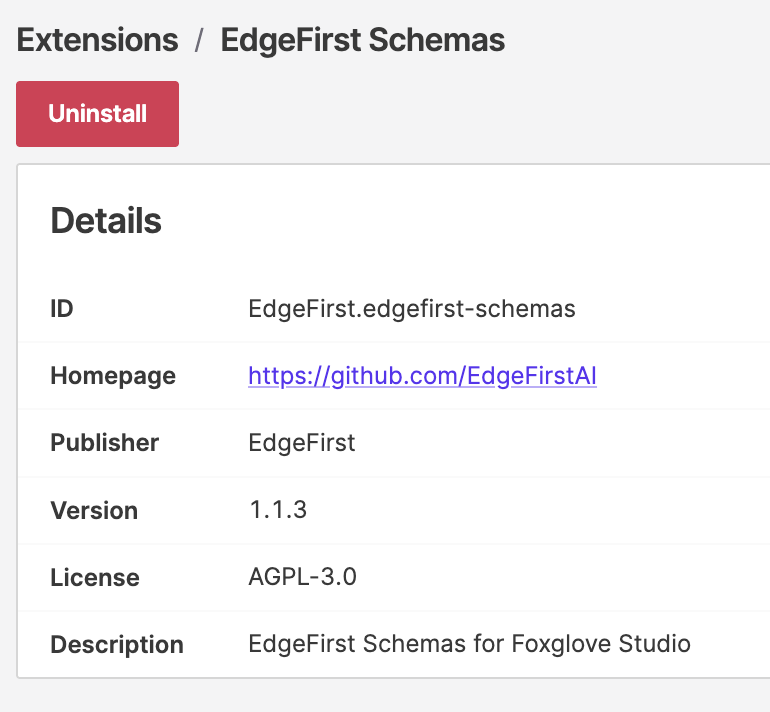Screen dimensions: 770x712
Task: Select the AGPL-3.0 license value
Action: [x=302, y=577]
